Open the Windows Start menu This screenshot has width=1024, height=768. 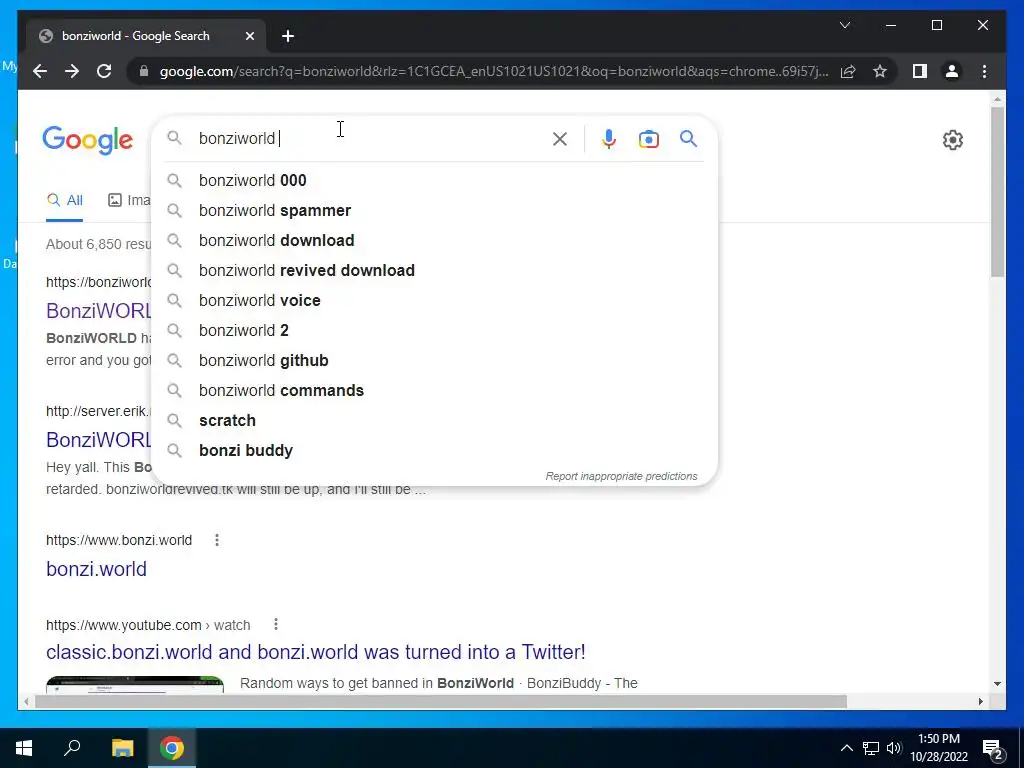(24, 748)
